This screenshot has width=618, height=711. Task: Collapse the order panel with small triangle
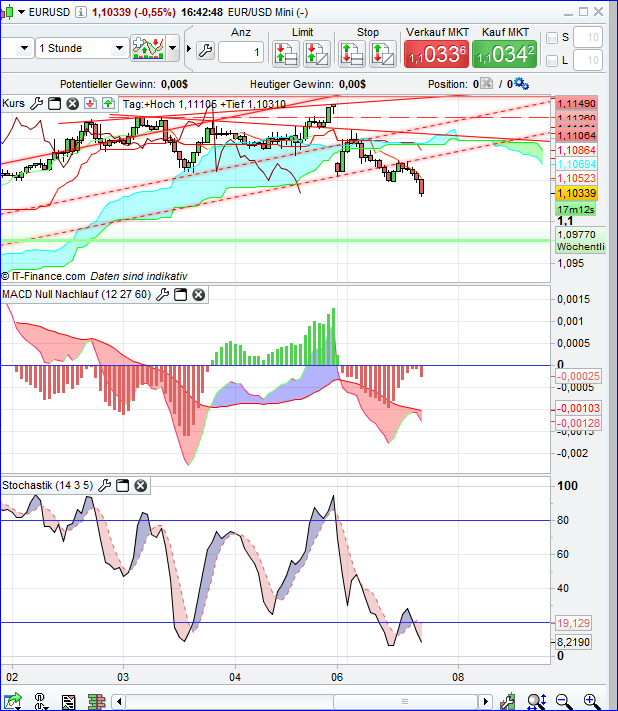point(189,48)
